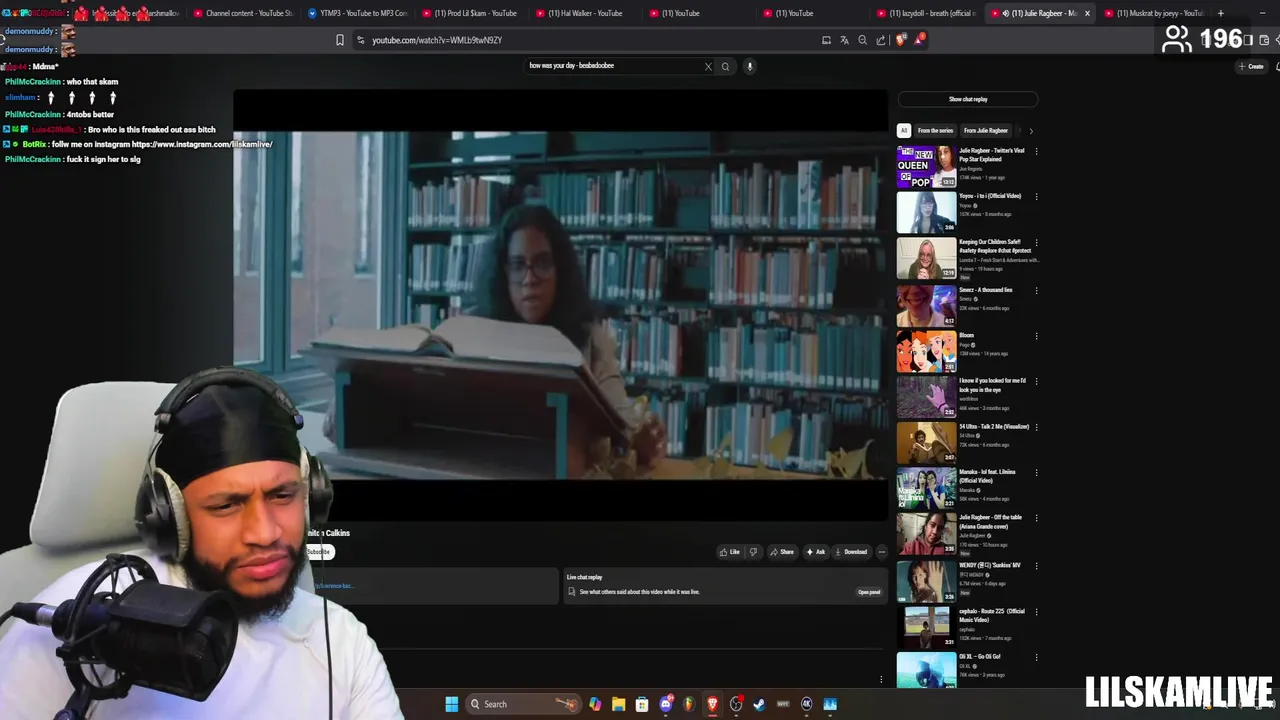Click the translate page icon in address bar

pos(844,40)
